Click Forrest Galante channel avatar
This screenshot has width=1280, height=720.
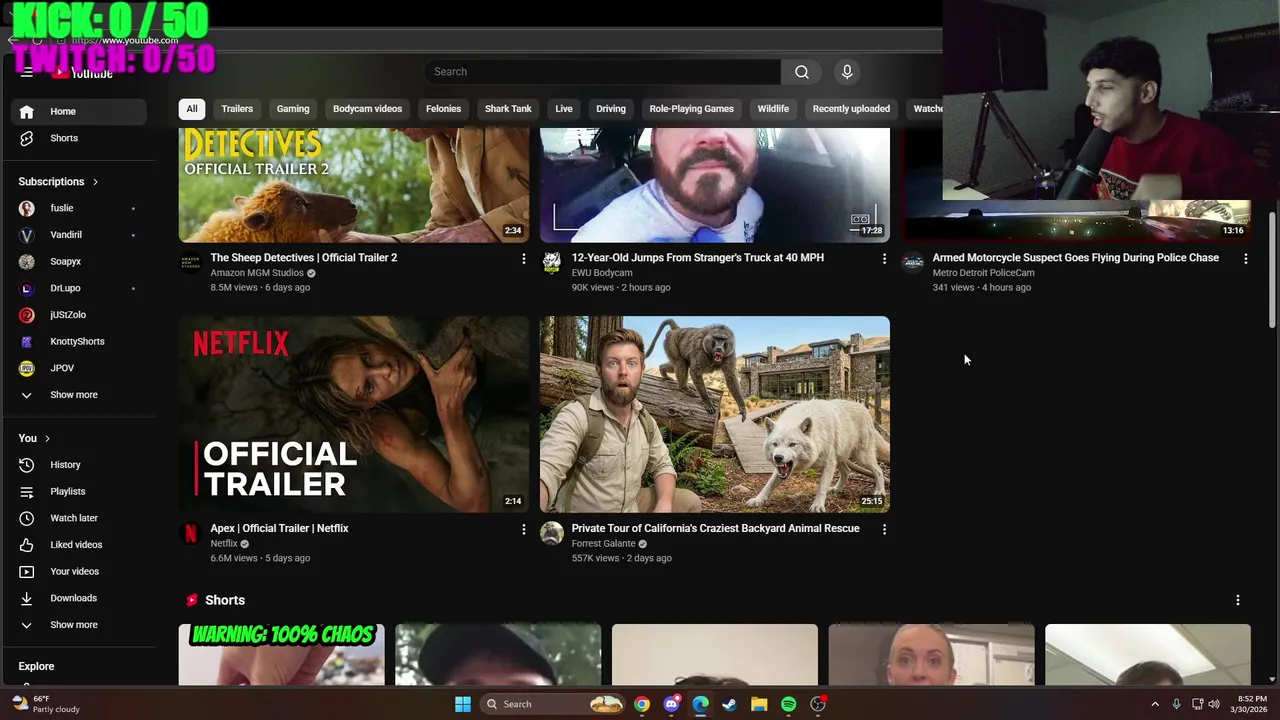(551, 533)
